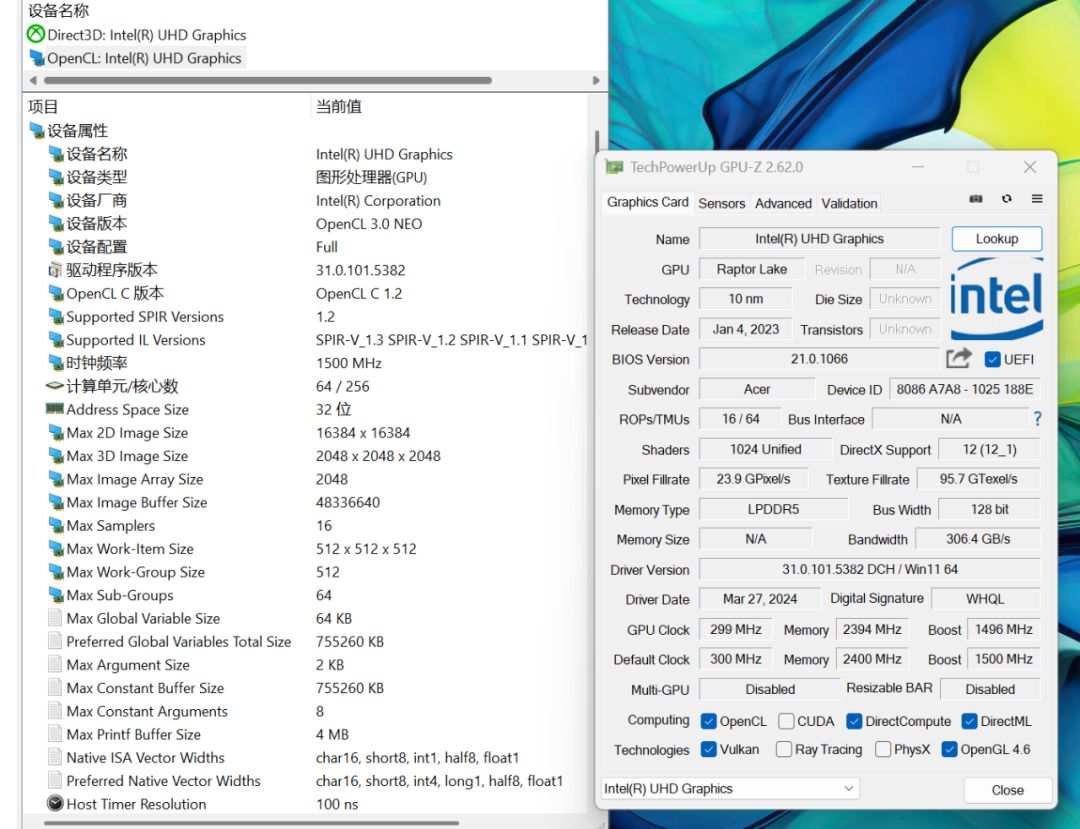Screen dimensions: 1080x829
Task: Open the Advanced tab
Action: pyautogui.click(x=783, y=203)
